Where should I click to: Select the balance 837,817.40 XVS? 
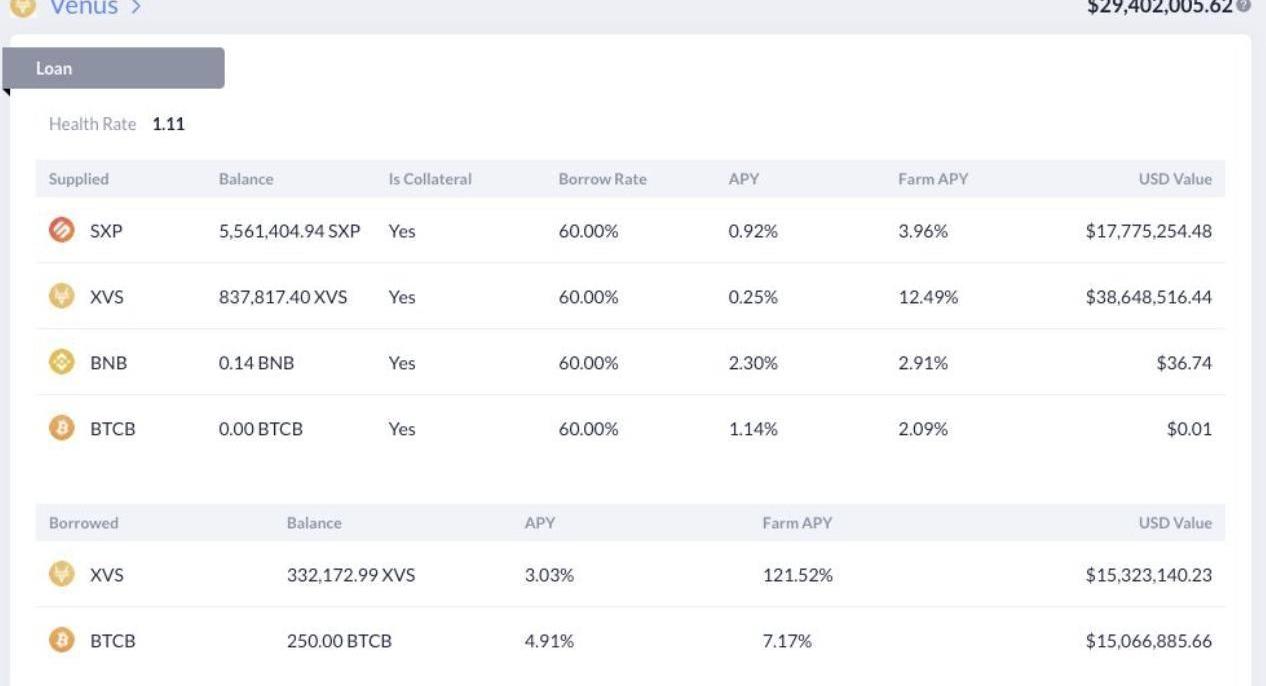tap(283, 297)
